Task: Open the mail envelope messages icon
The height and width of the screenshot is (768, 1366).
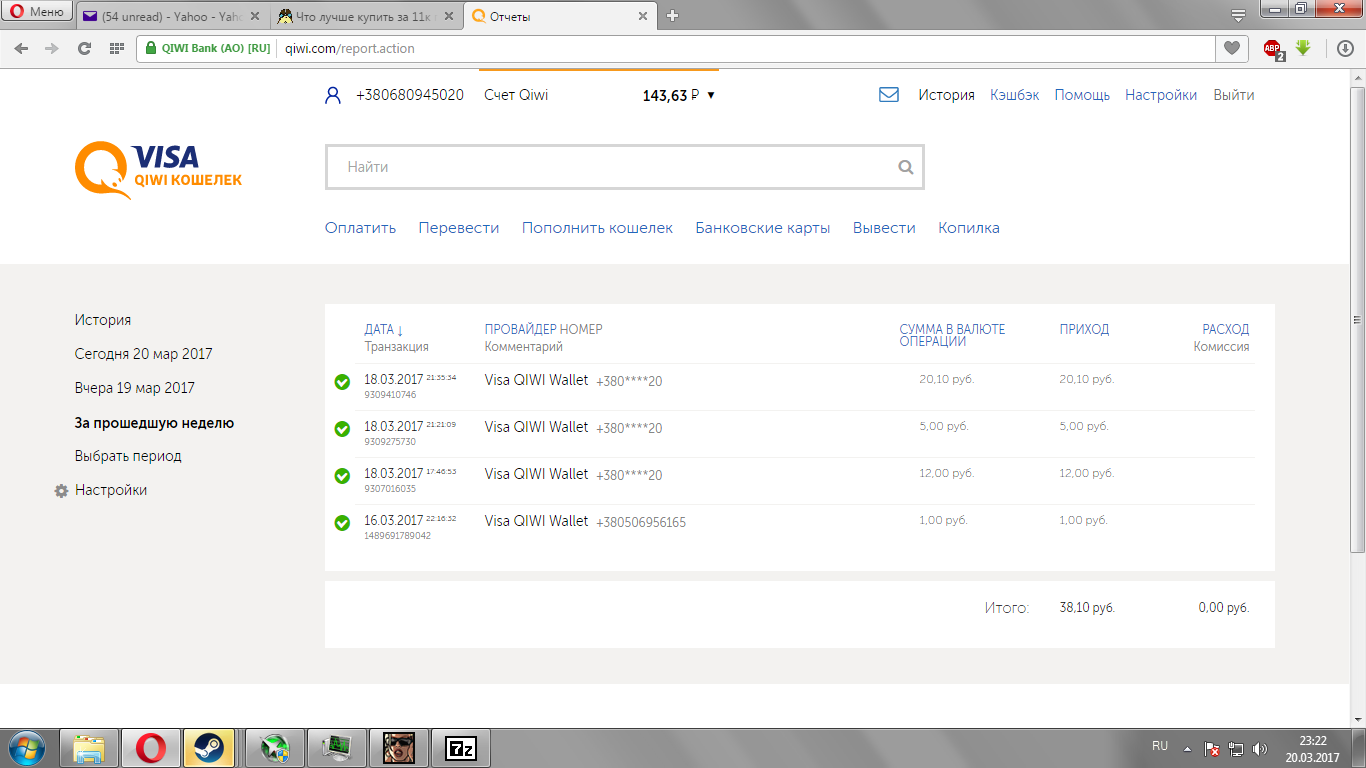Action: (x=889, y=95)
